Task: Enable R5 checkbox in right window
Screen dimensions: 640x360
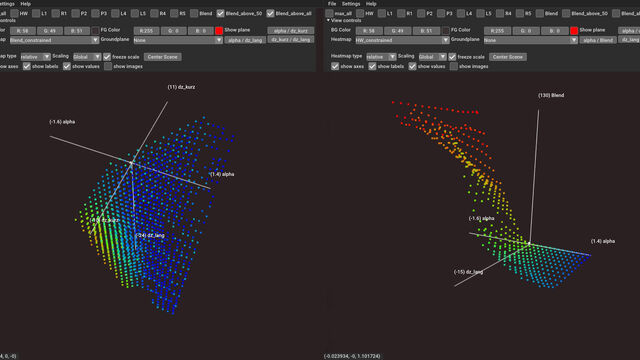Action: 520,13
